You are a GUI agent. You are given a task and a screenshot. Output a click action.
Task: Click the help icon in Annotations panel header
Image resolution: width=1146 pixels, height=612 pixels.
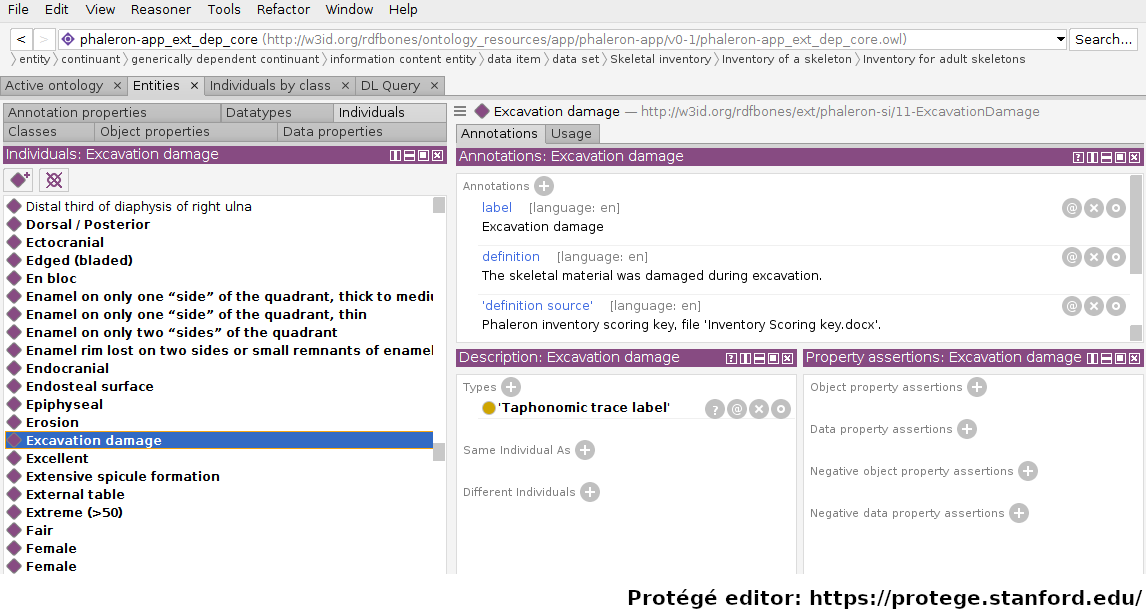1078,157
